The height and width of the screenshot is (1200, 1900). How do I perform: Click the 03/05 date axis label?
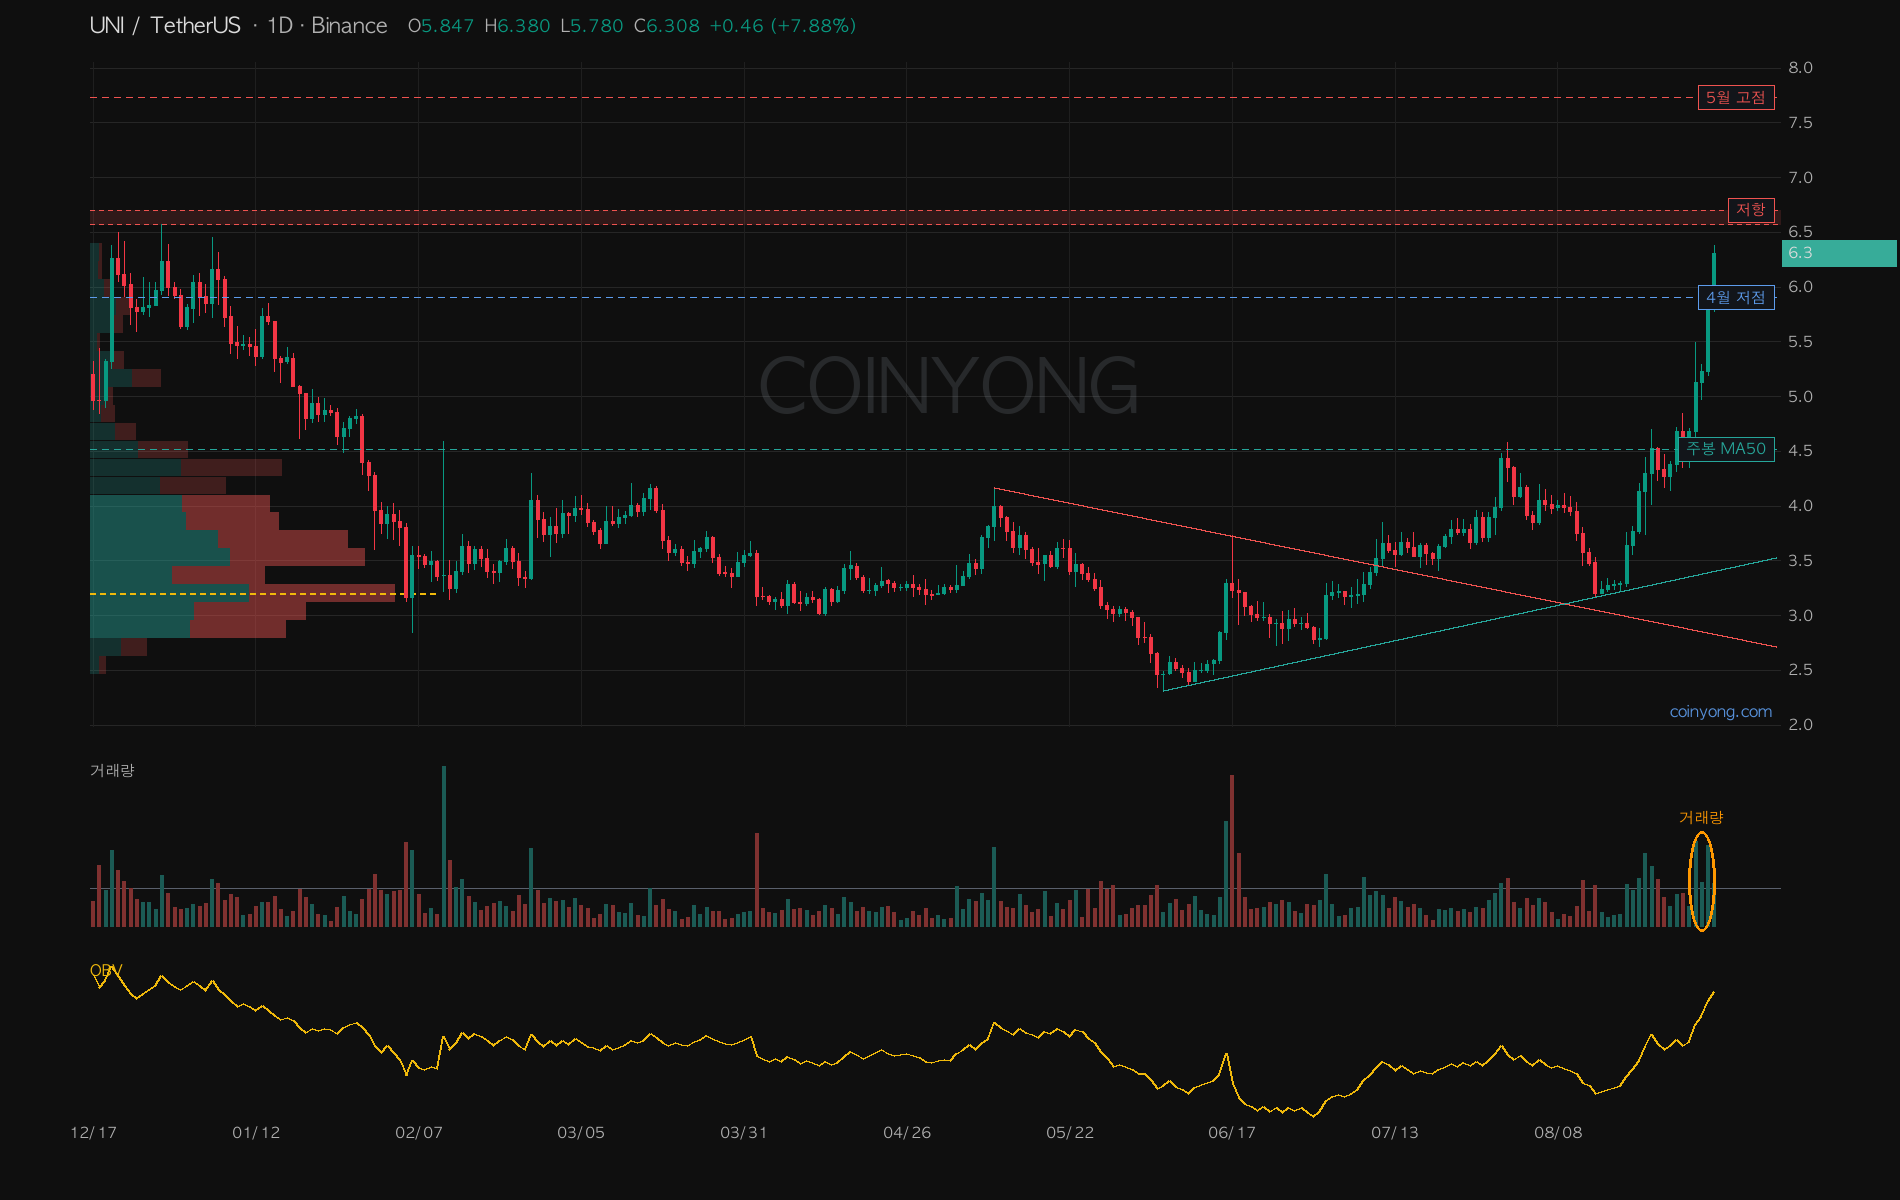click(x=581, y=1133)
